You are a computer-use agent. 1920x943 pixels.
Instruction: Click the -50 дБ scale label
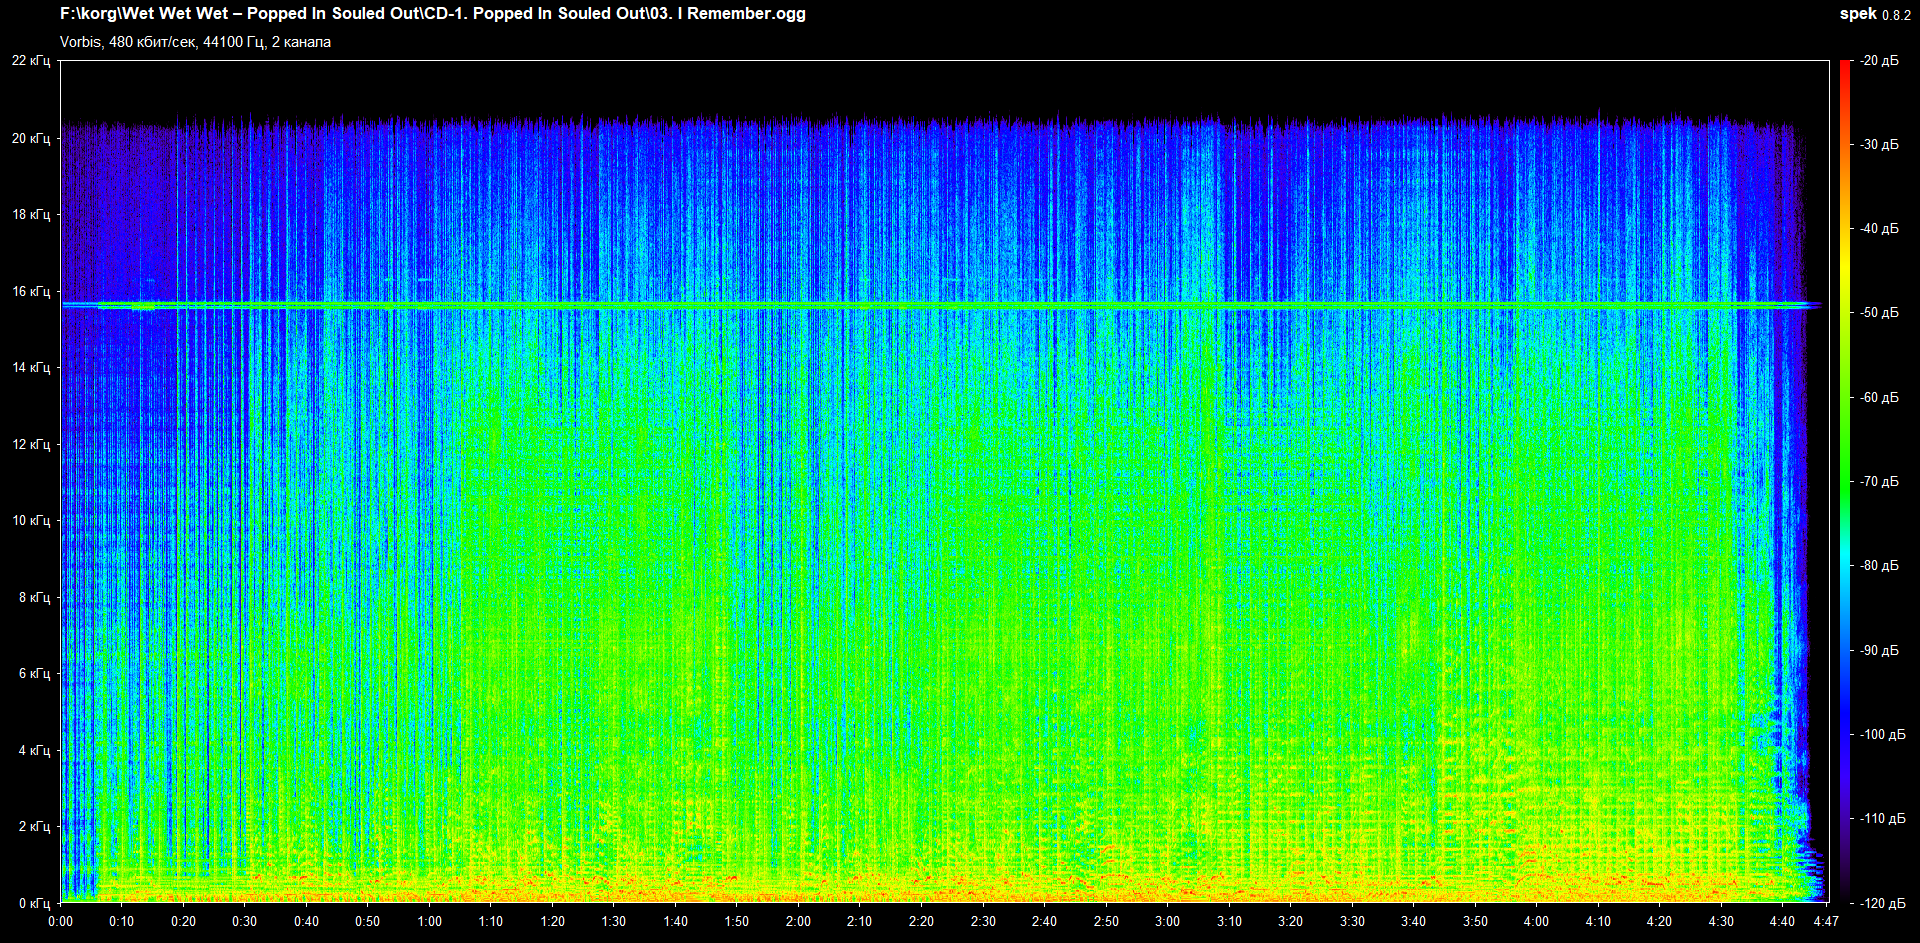pos(1879,313)
